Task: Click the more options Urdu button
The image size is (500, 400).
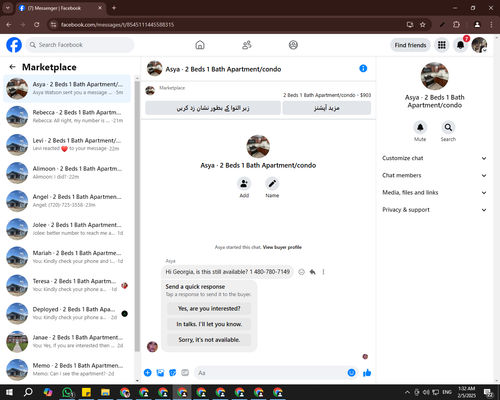Action: click(327, 108)
